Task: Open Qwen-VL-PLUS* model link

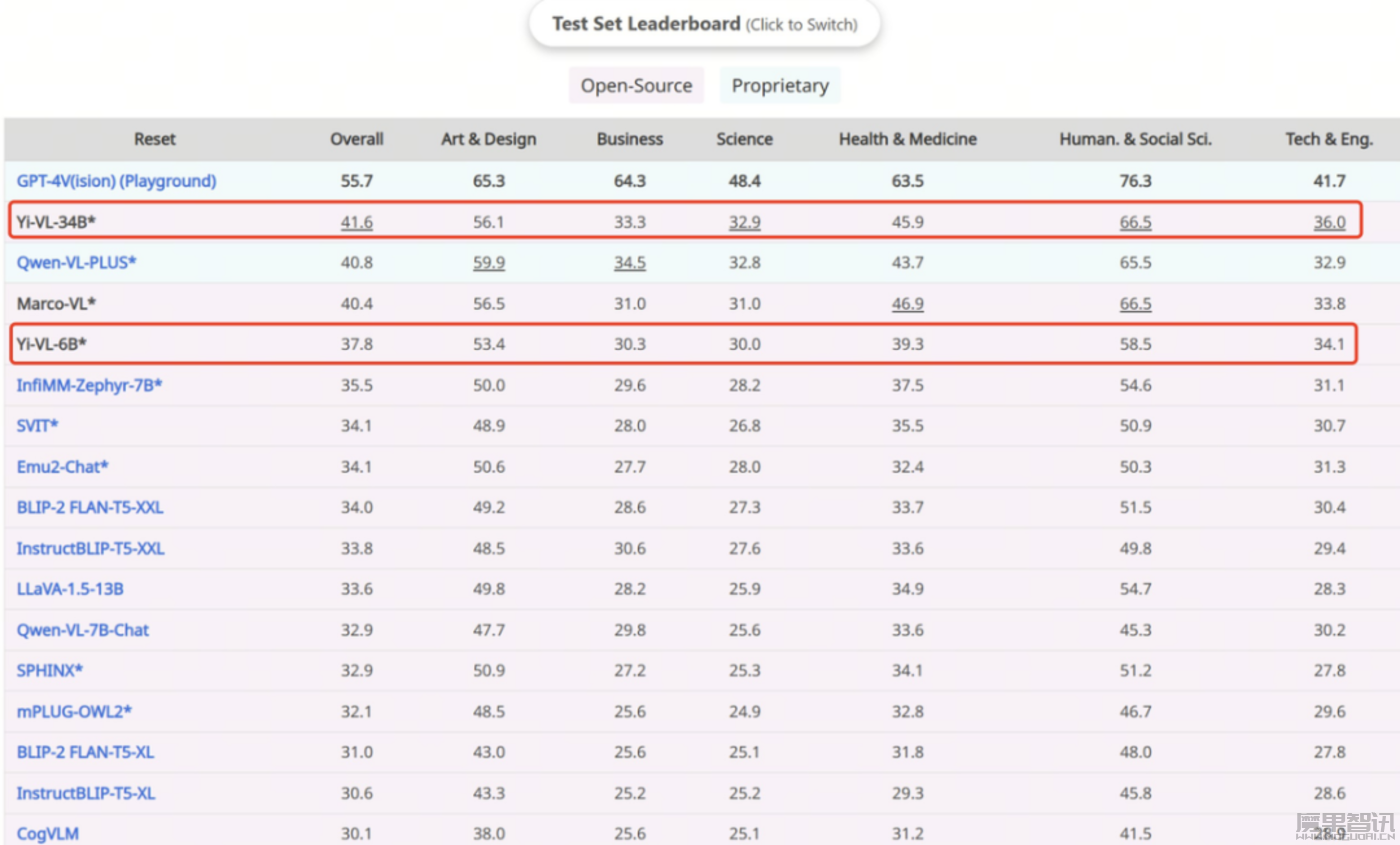Action: 77,263
